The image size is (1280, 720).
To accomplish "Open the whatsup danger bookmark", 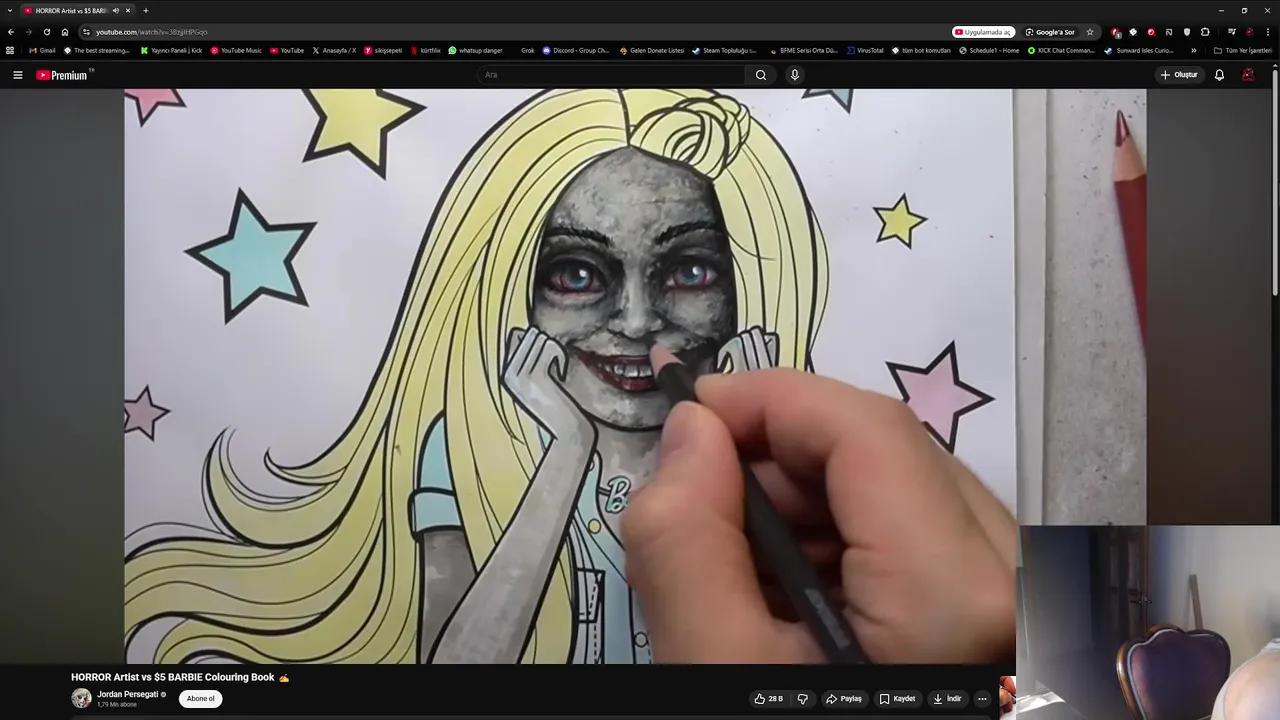I will (x=476, y=50).
